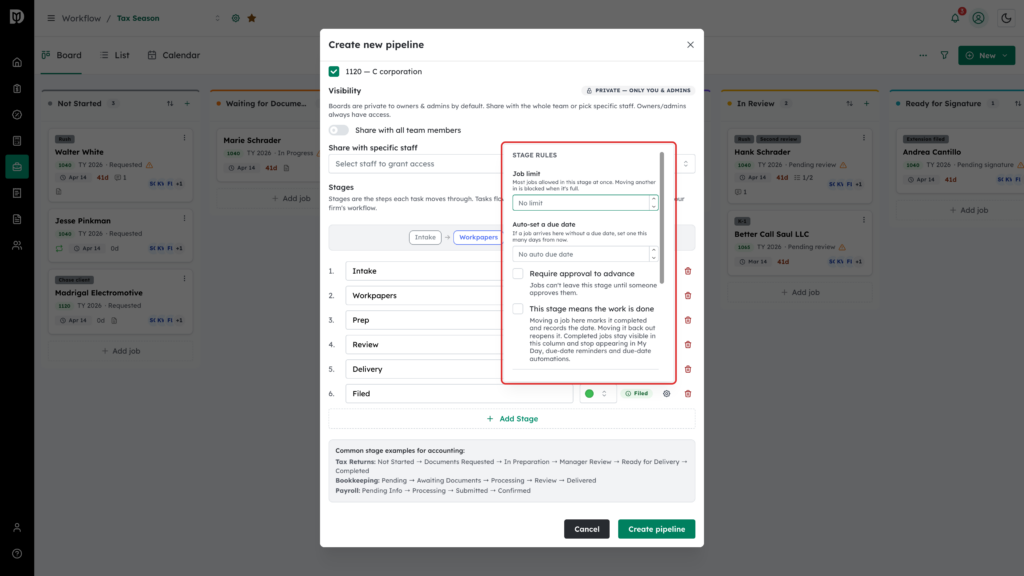The height and width of the screenshot is (576, 1024).
Task: Open the briefcase Workflow icon in sidebar
Action: tap(17, 167)
